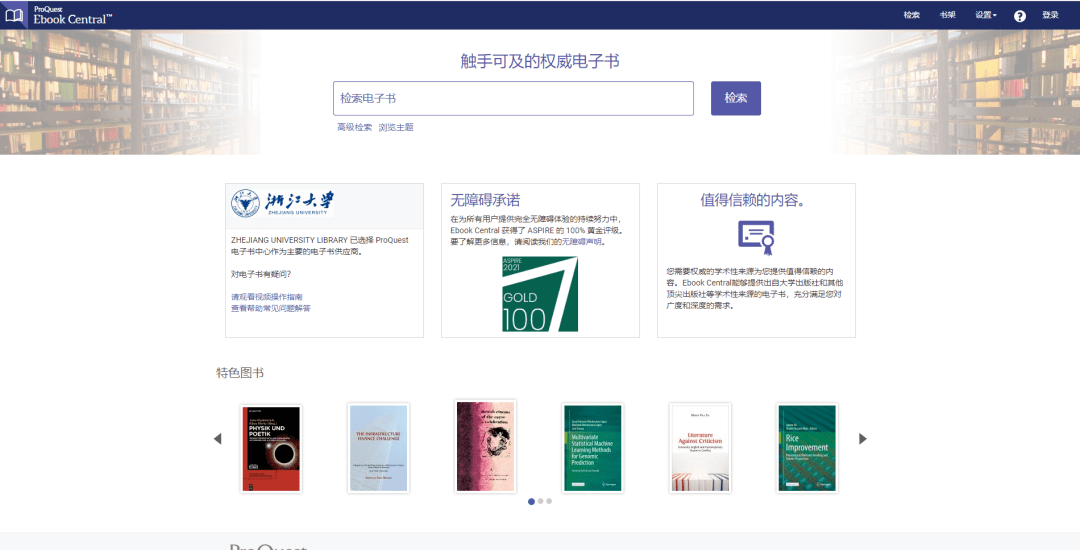This screenshot has width=1080, height=550.
Task: Open the help question mark icon
Action: 1019,16
